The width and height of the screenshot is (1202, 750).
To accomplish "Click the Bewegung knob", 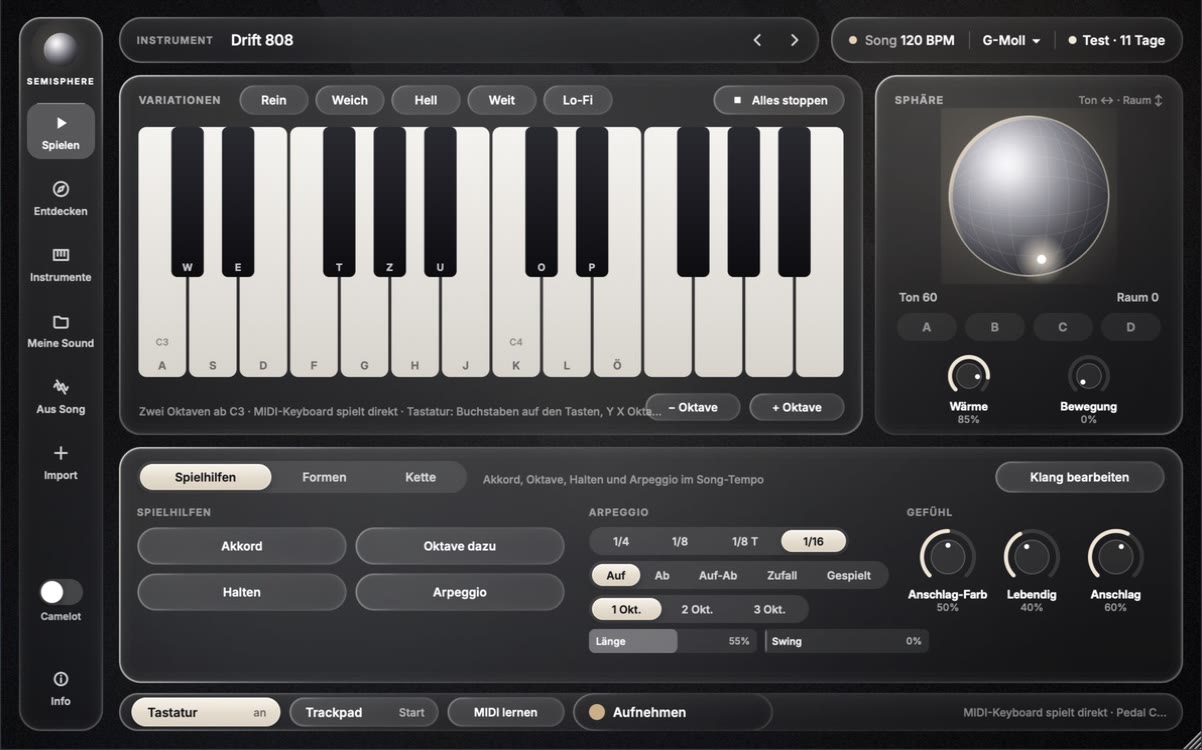I will pos(1088,376).
